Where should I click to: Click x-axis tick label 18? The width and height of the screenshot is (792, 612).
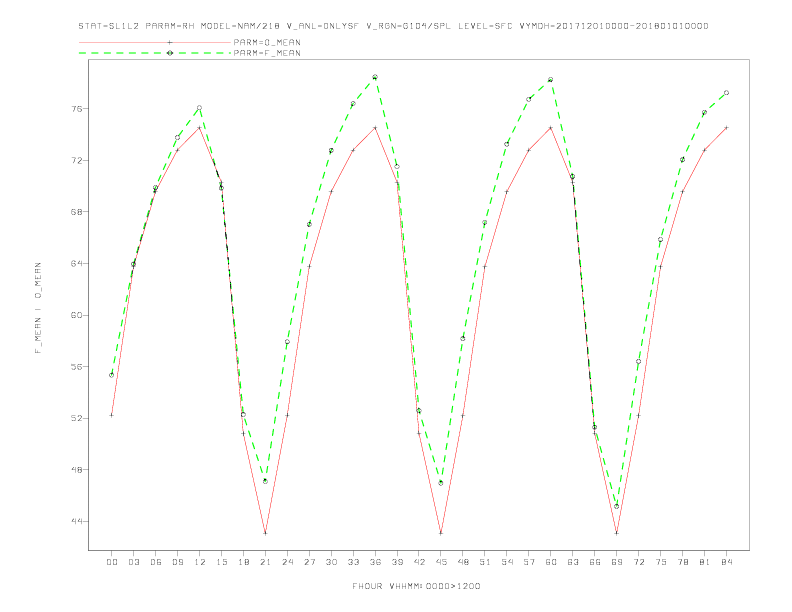243,562
